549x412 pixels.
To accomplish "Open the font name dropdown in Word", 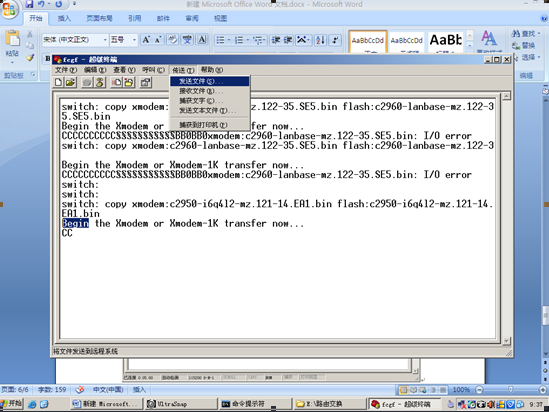I will [x=105, y=40].
